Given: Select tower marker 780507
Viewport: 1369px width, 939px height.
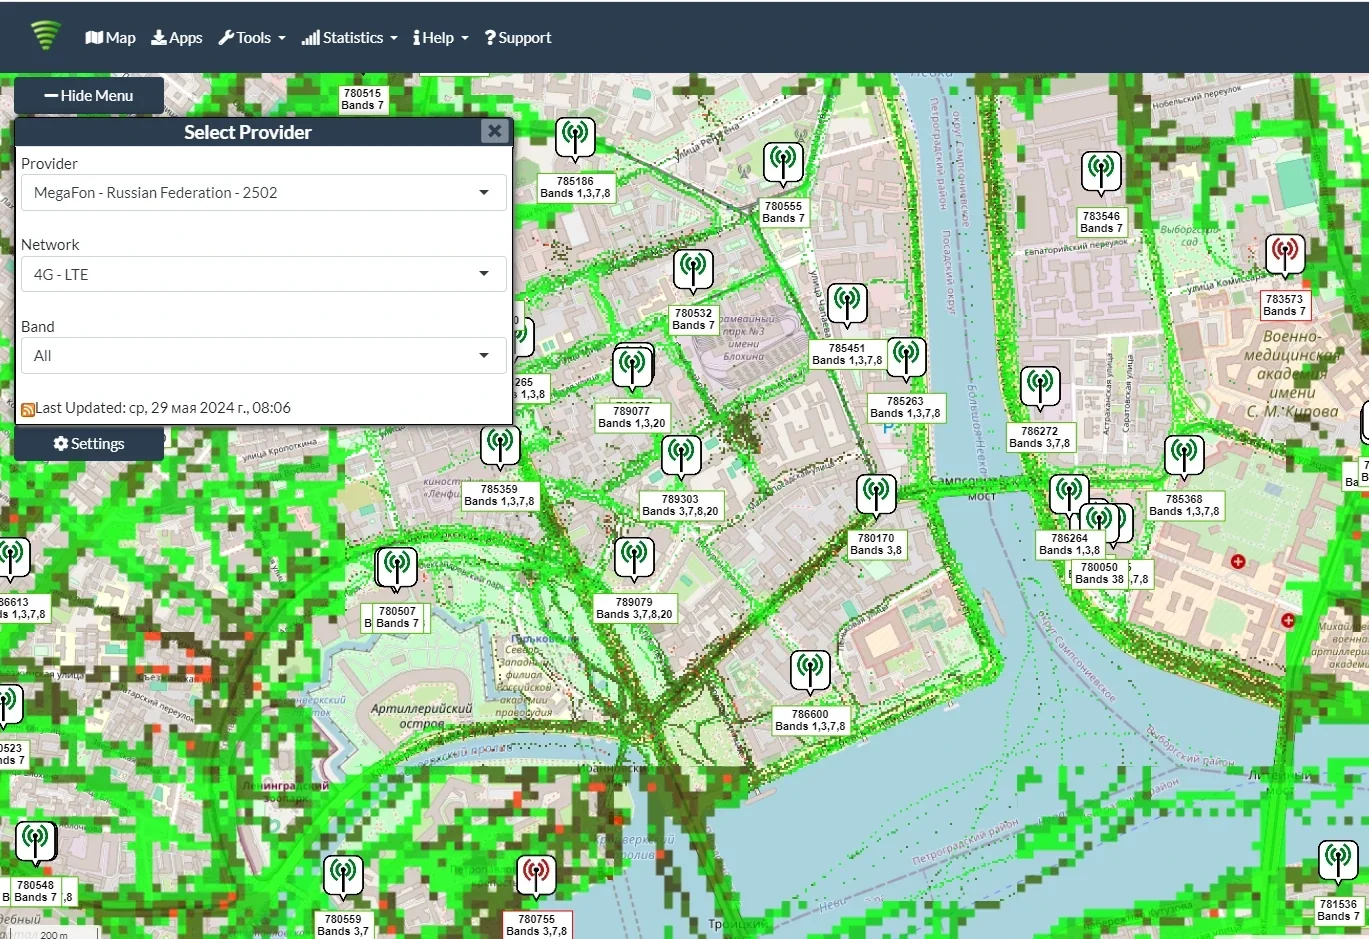Looking at the screenshot, I should 396,569.
